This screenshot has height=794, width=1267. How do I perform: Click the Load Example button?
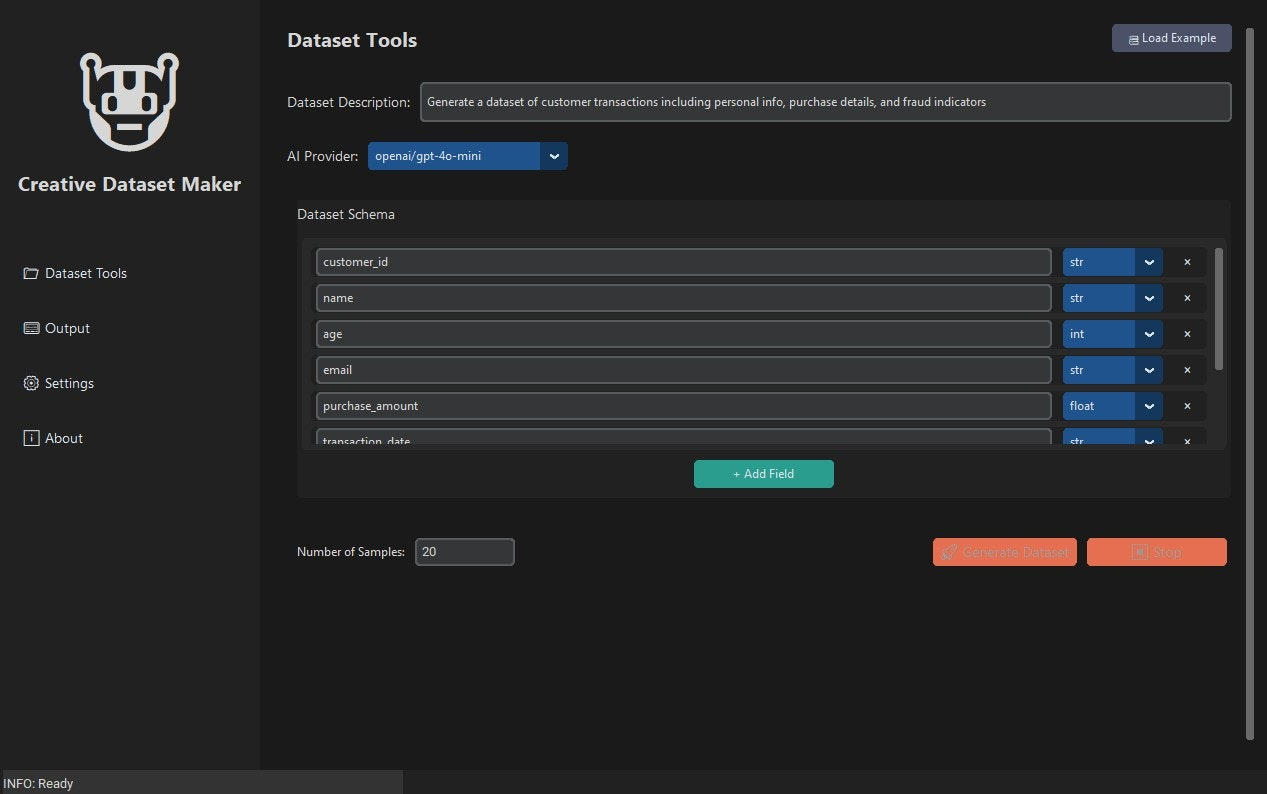[1171, 38]
